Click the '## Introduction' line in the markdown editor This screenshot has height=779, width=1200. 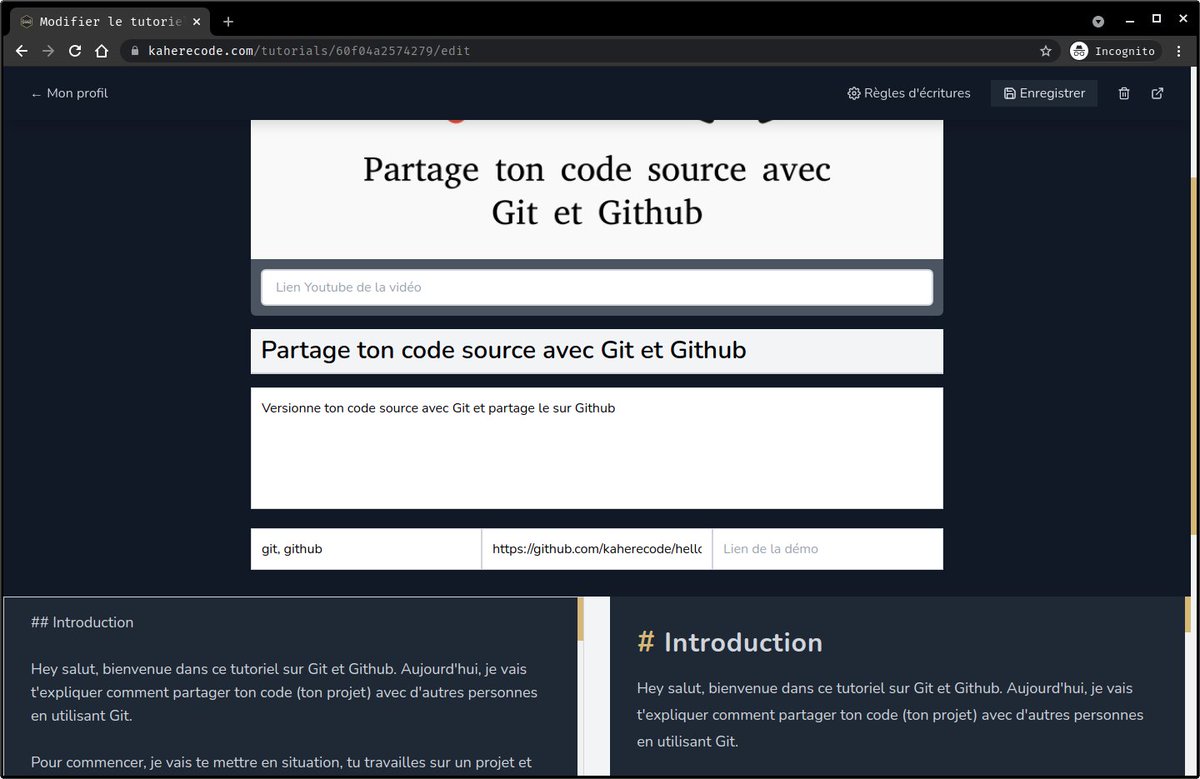pyautogui.click(x=82, y=622)
